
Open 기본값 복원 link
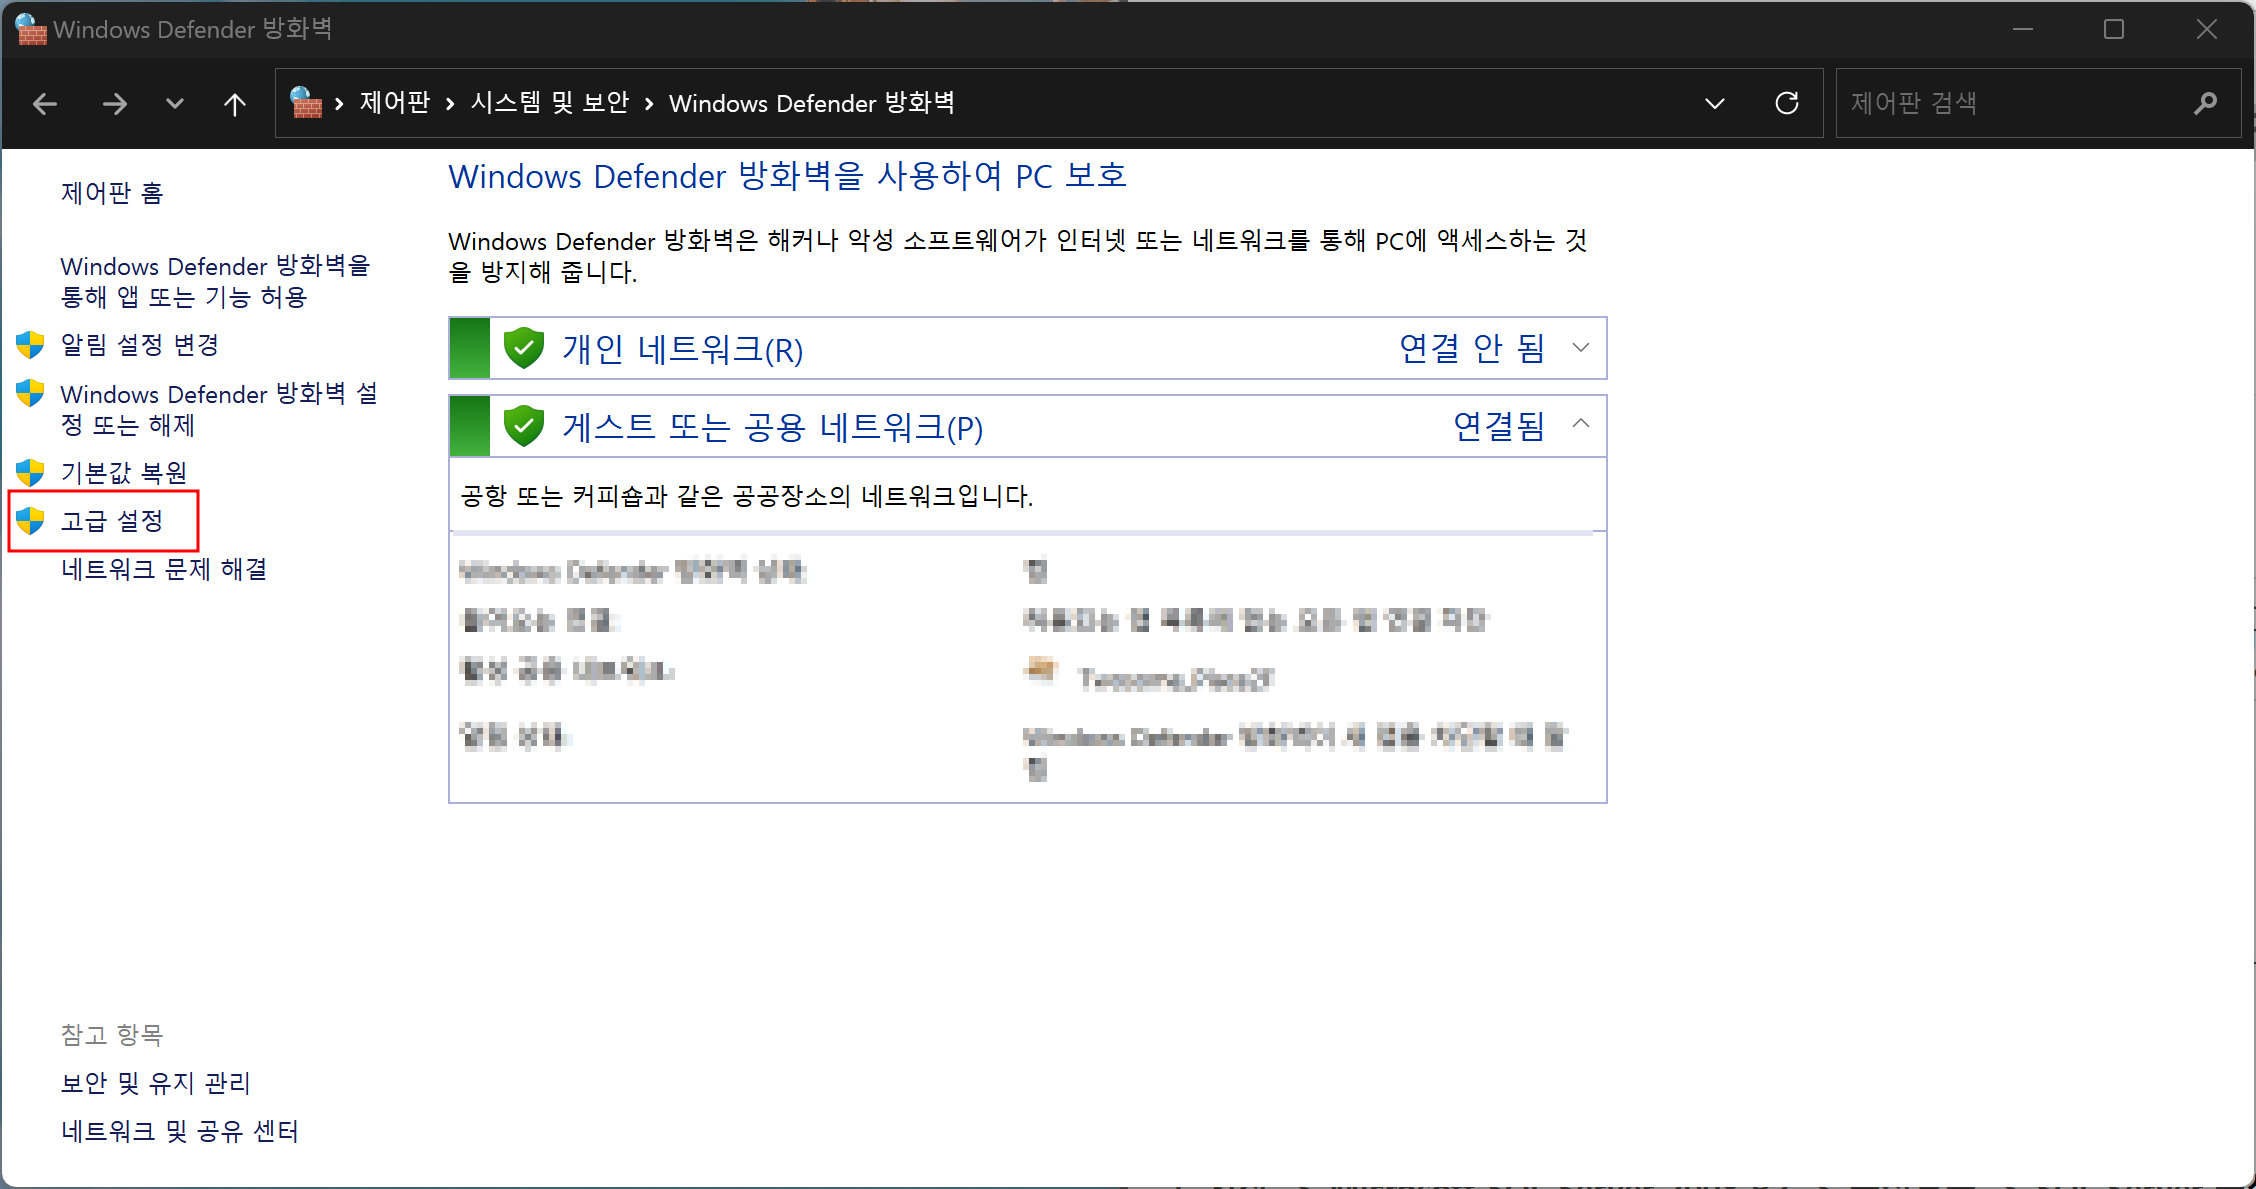124,472
